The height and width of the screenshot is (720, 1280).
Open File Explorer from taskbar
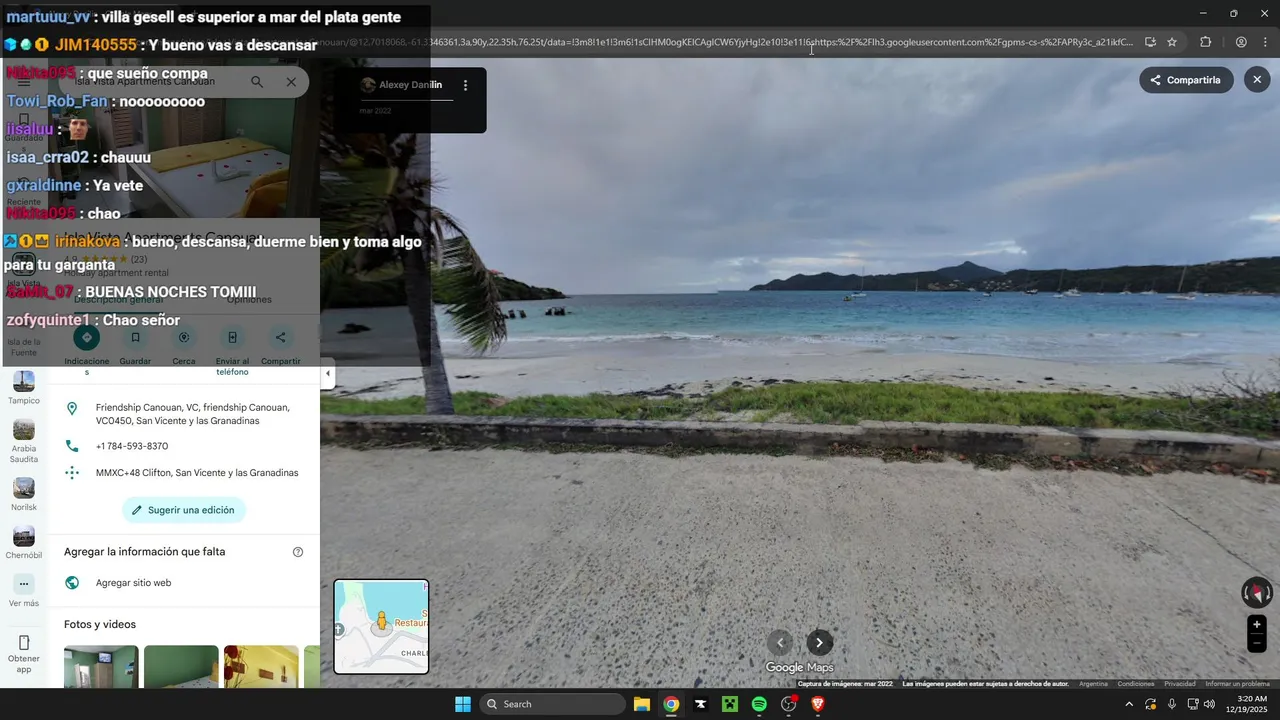click(x=642, y=704)
